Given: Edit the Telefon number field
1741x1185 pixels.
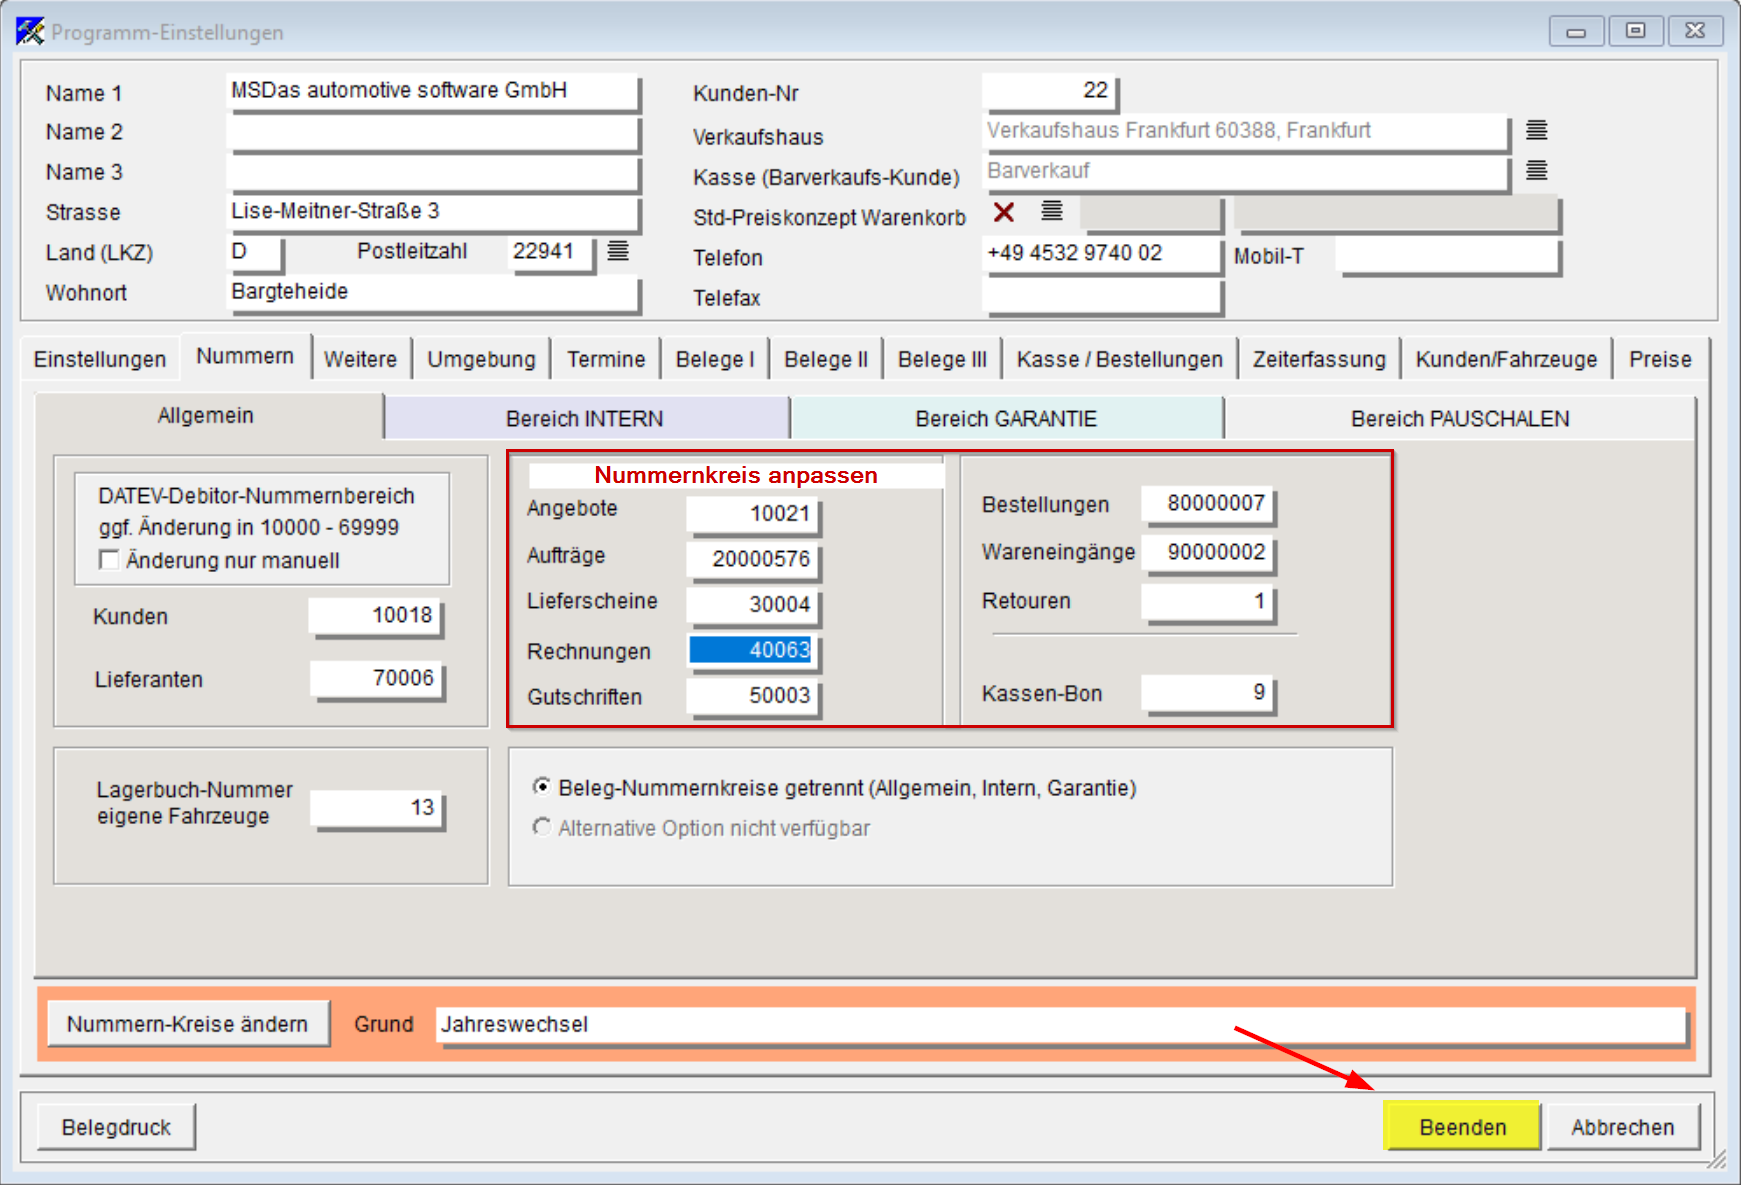Looking at the screenshot, I should (1102, 254).
